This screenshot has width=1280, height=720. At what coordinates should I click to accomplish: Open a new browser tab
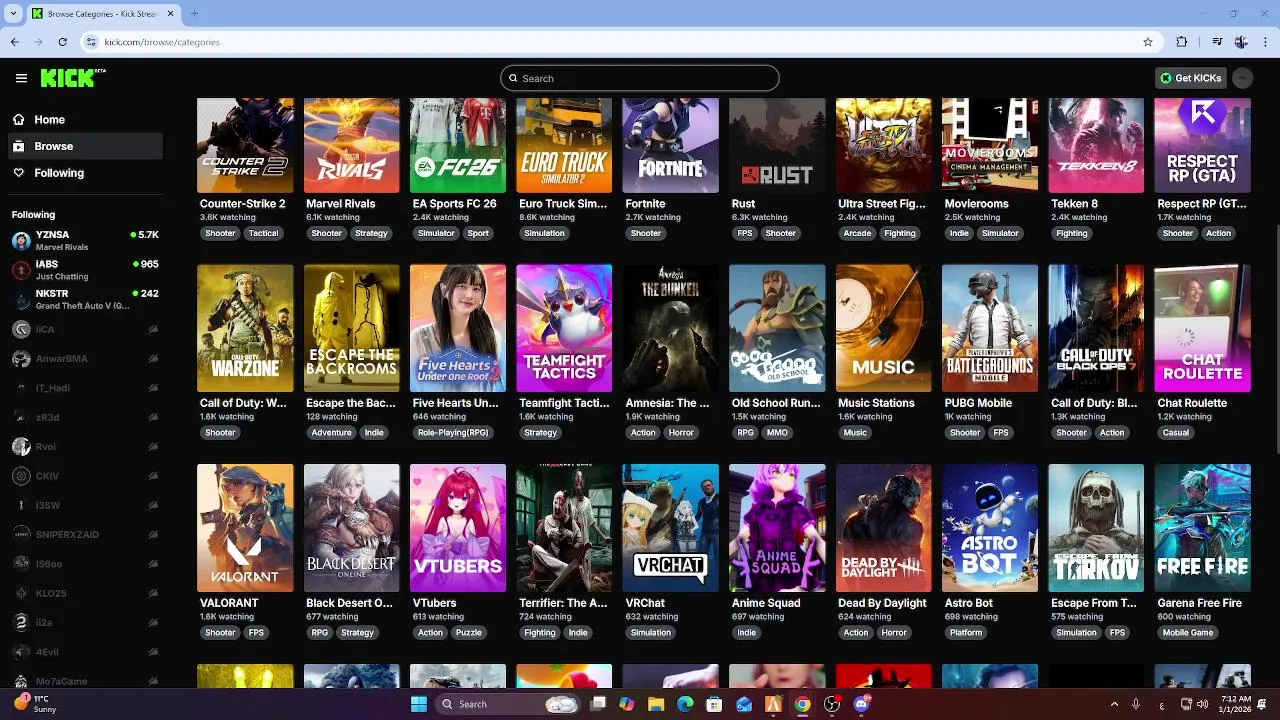pyautogui.click(x=194, y=13)
